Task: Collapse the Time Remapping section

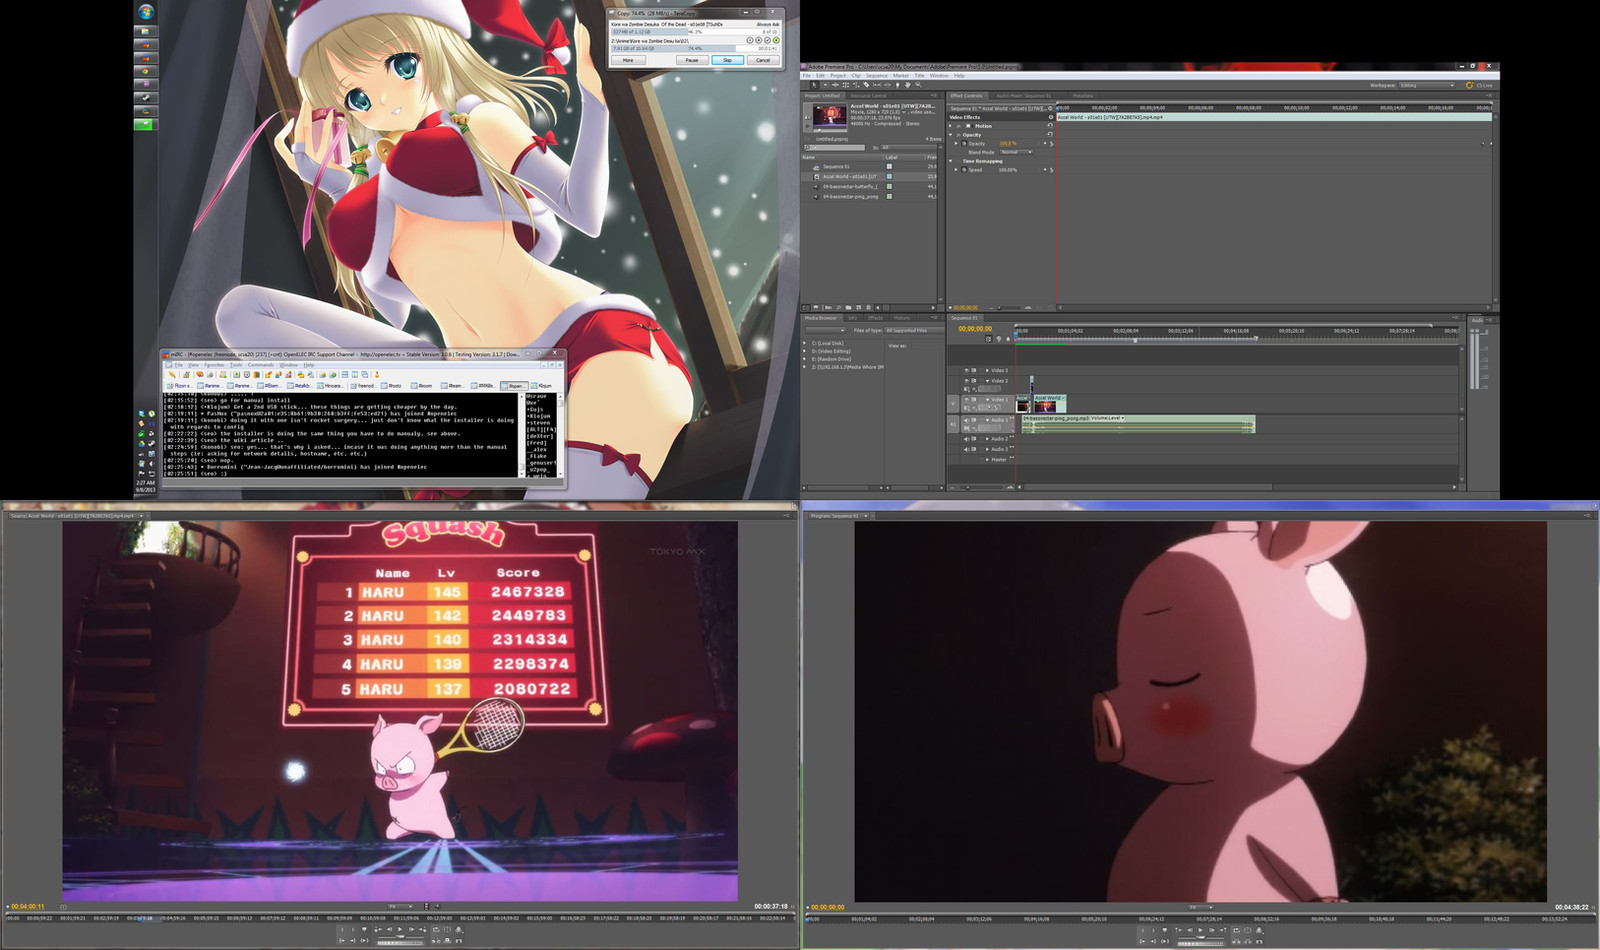Action: [950, 161]
